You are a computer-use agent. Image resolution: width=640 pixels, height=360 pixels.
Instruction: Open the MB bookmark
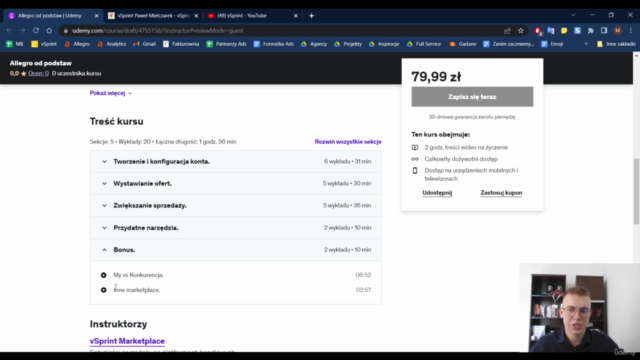click(x=15, y=44)
